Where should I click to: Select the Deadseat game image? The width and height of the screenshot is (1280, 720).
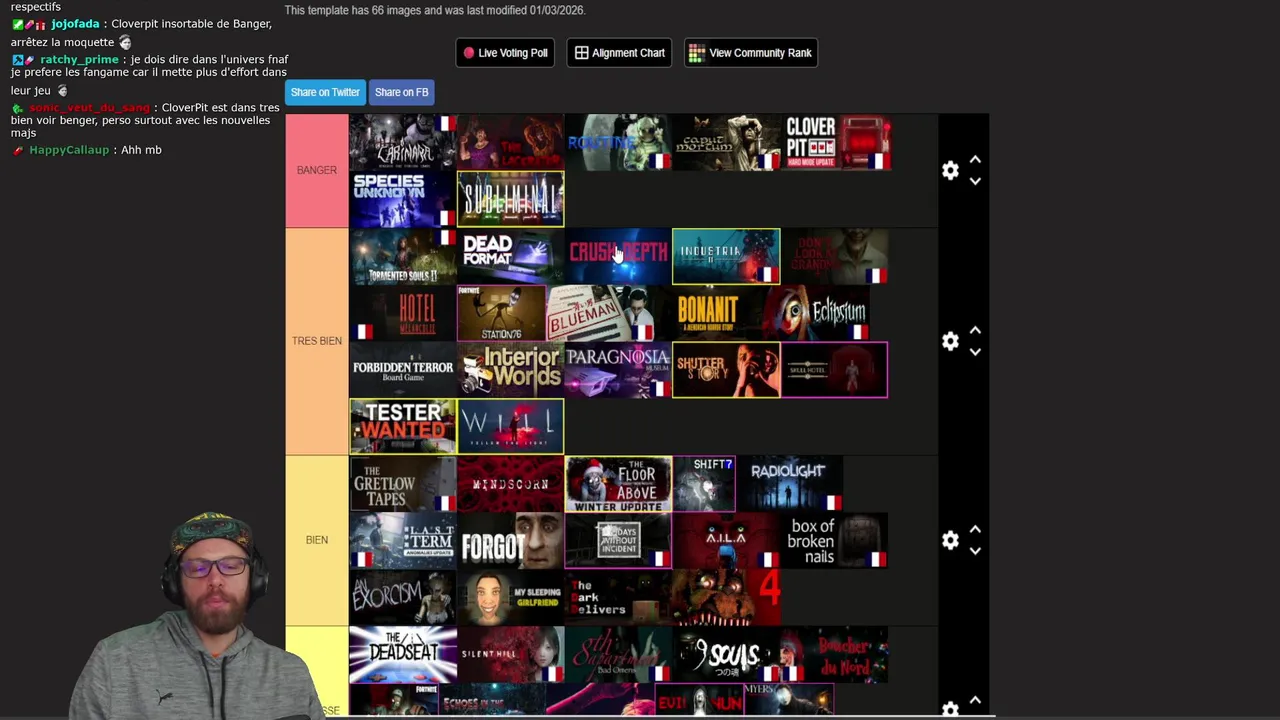(x=402, y=655)
